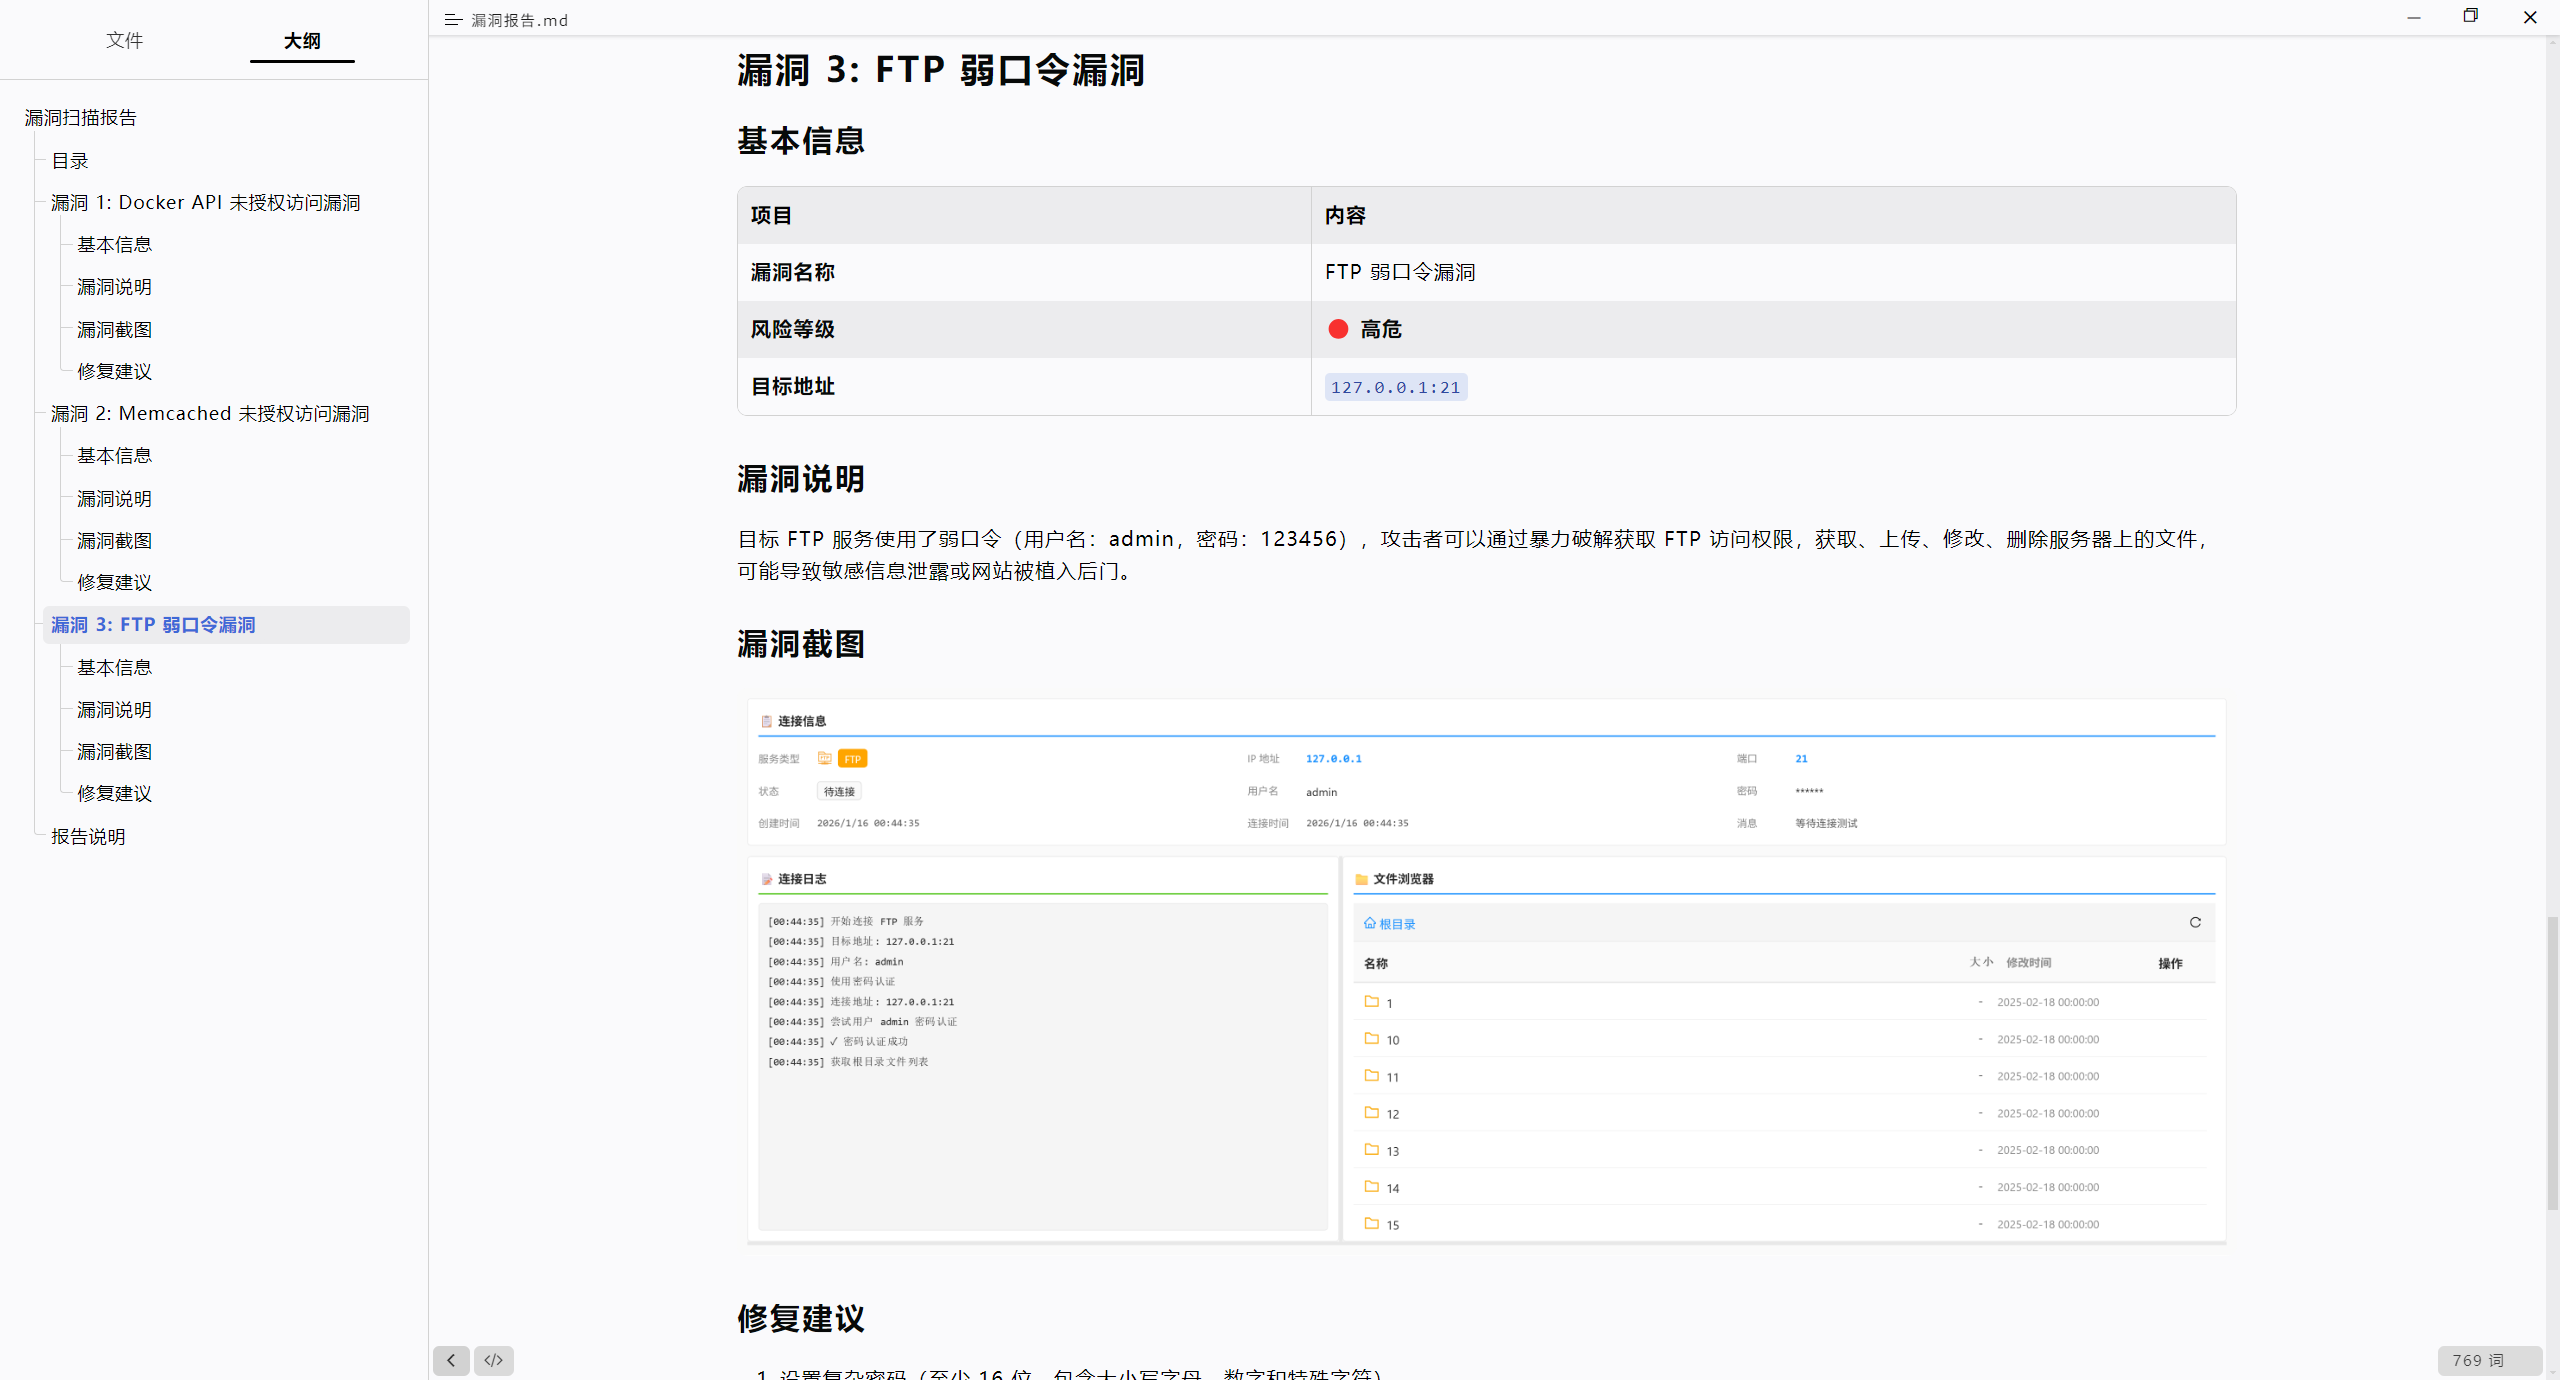Click the orange FTP service badge
2560x1380 pixels.
(x=852, y=759)
